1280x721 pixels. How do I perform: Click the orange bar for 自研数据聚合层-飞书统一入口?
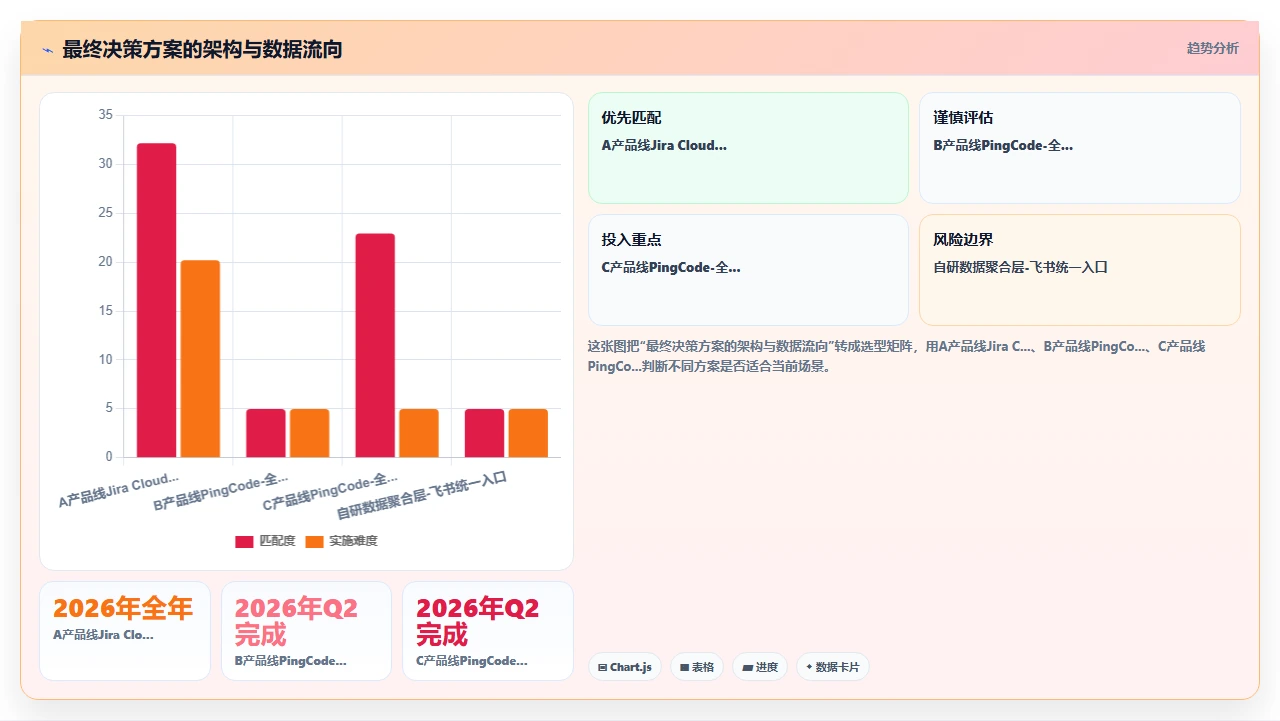(528, 433)
